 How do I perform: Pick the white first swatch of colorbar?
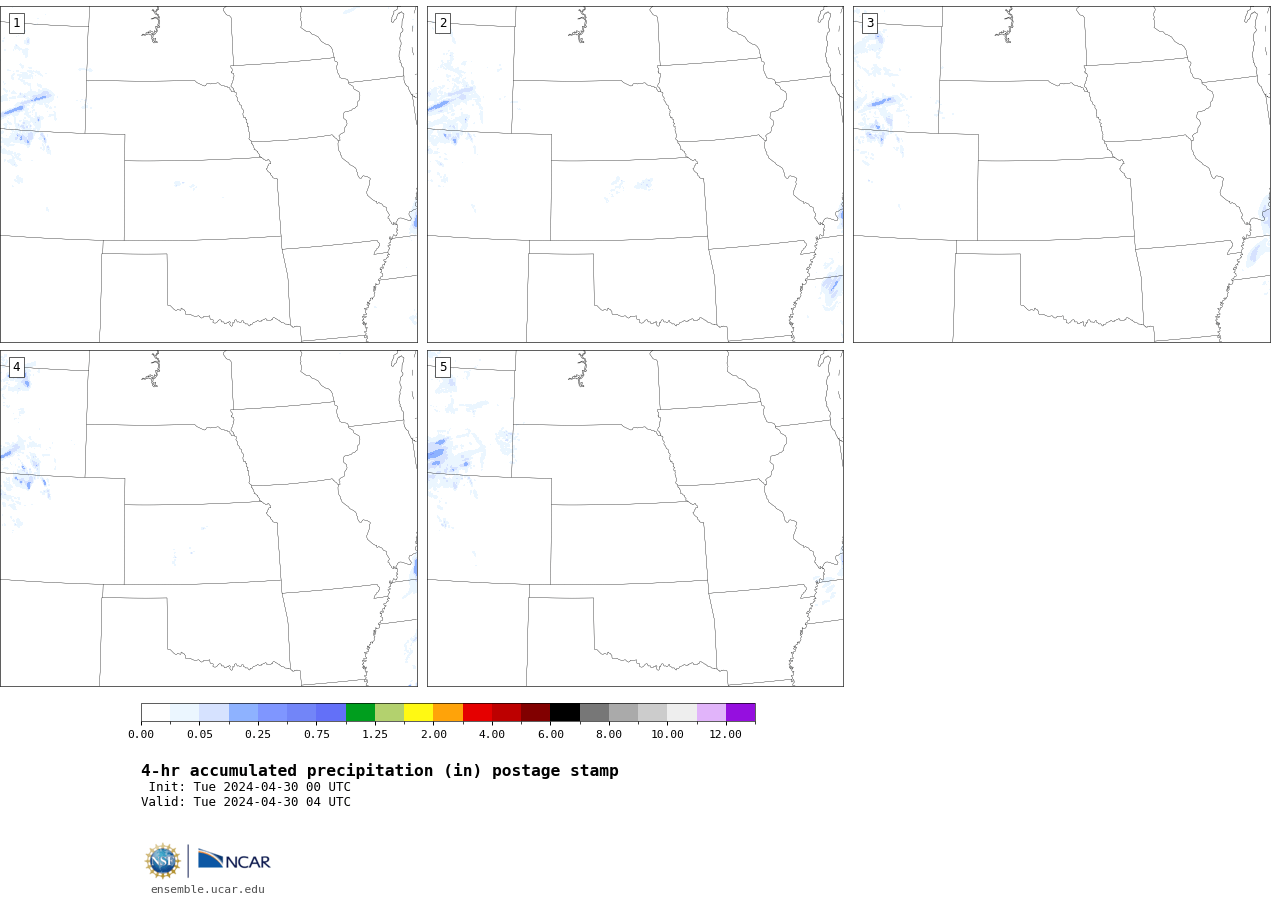[x=155, y=712]
